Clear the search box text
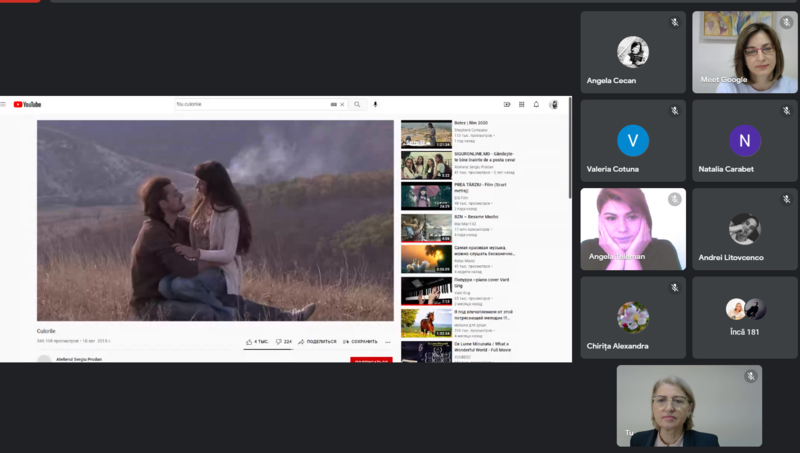 342,104
